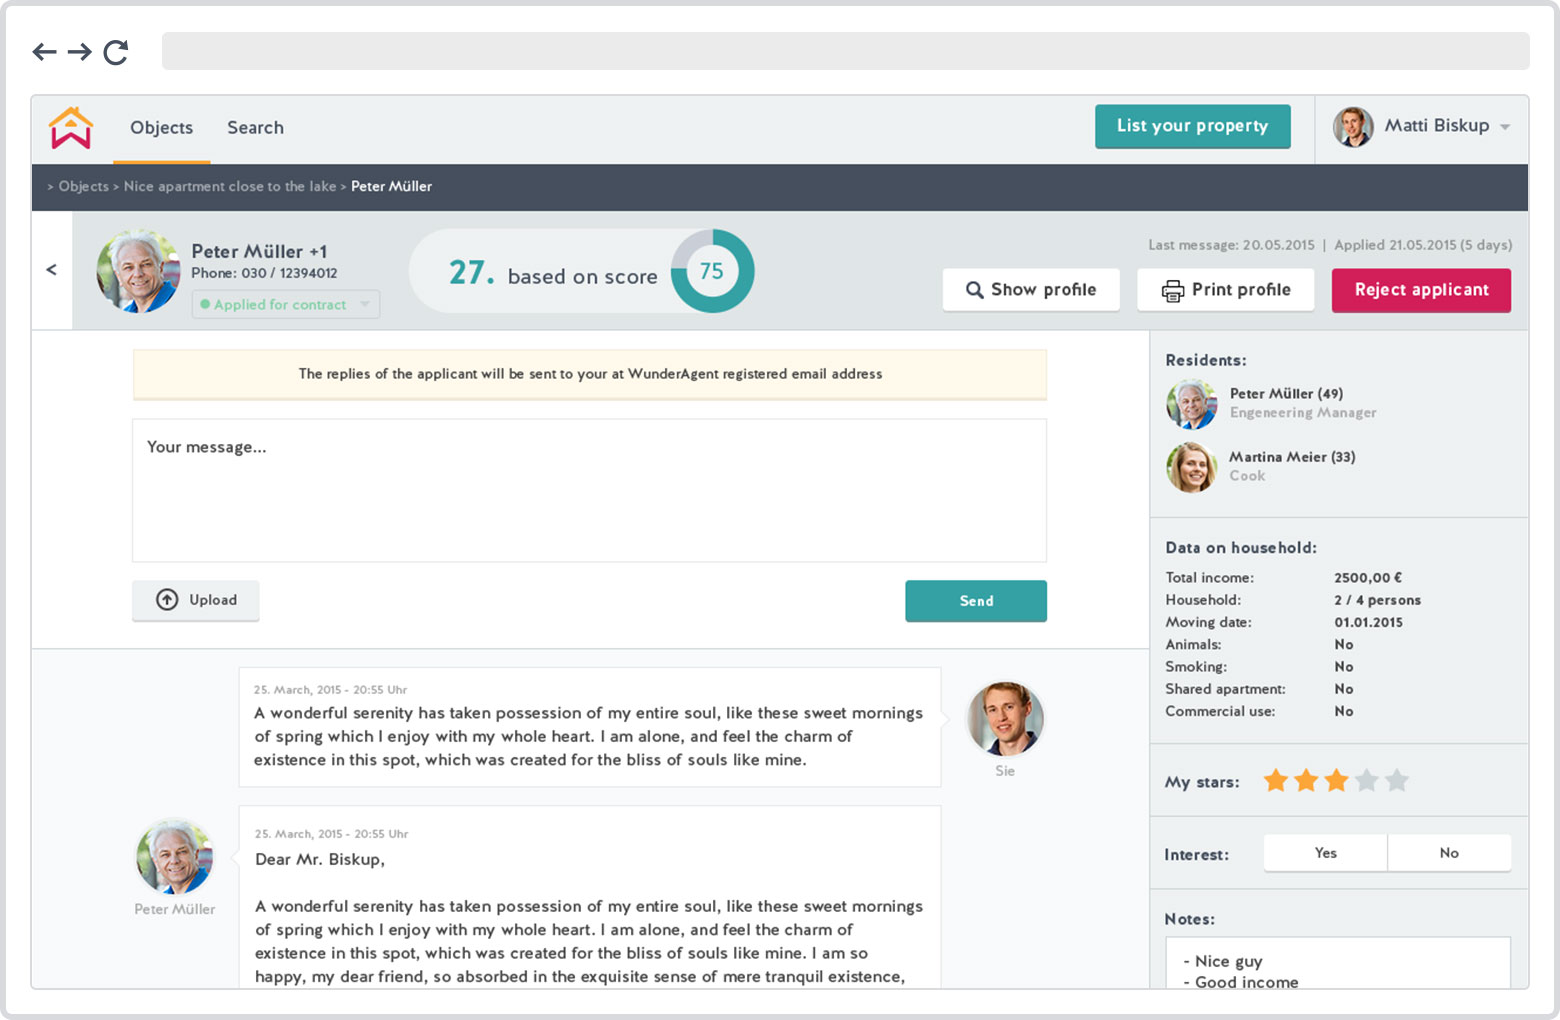Viewport: 1560px width, 1020px height.
Task: Click the score 75 progress ring
Action: [x=712, y=271]
